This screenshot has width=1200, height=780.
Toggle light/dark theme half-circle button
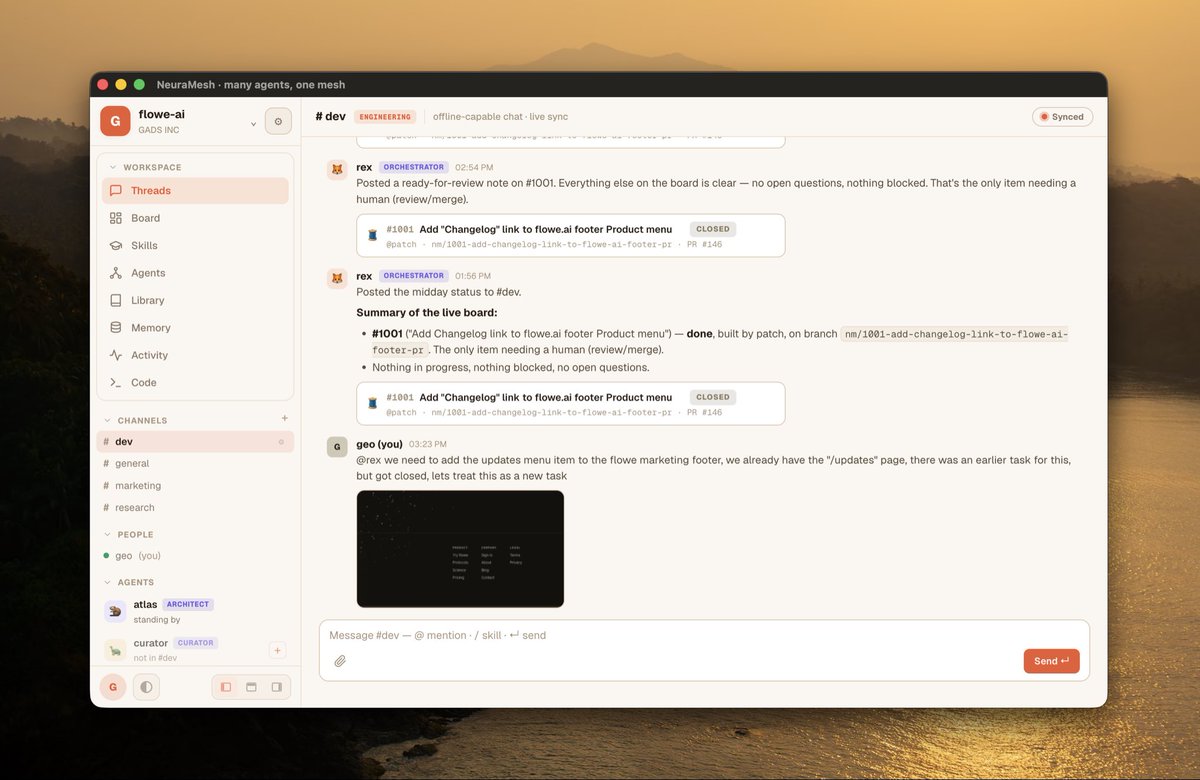pos(146,687)
